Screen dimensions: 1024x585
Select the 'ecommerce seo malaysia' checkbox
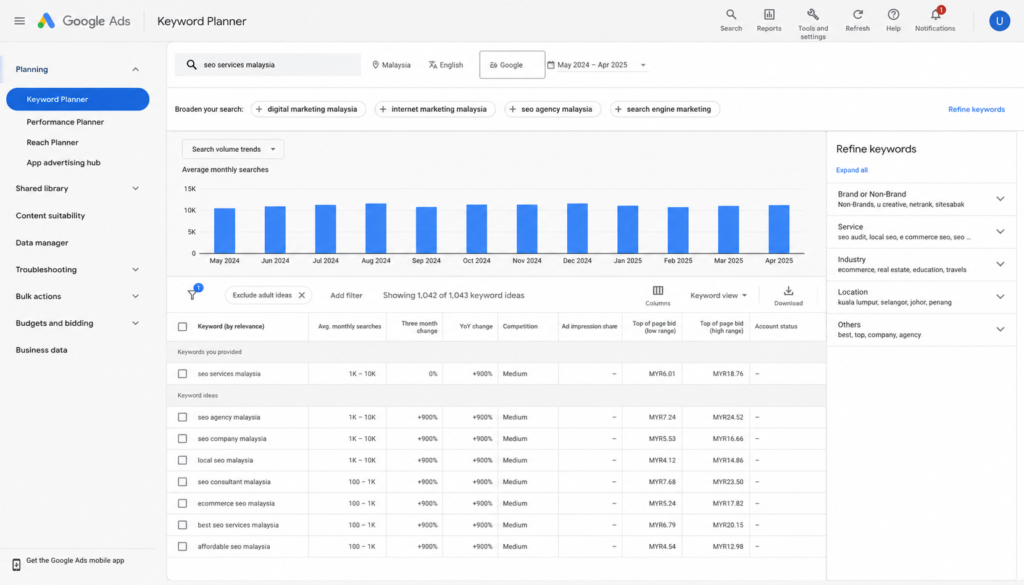point(182,503)
